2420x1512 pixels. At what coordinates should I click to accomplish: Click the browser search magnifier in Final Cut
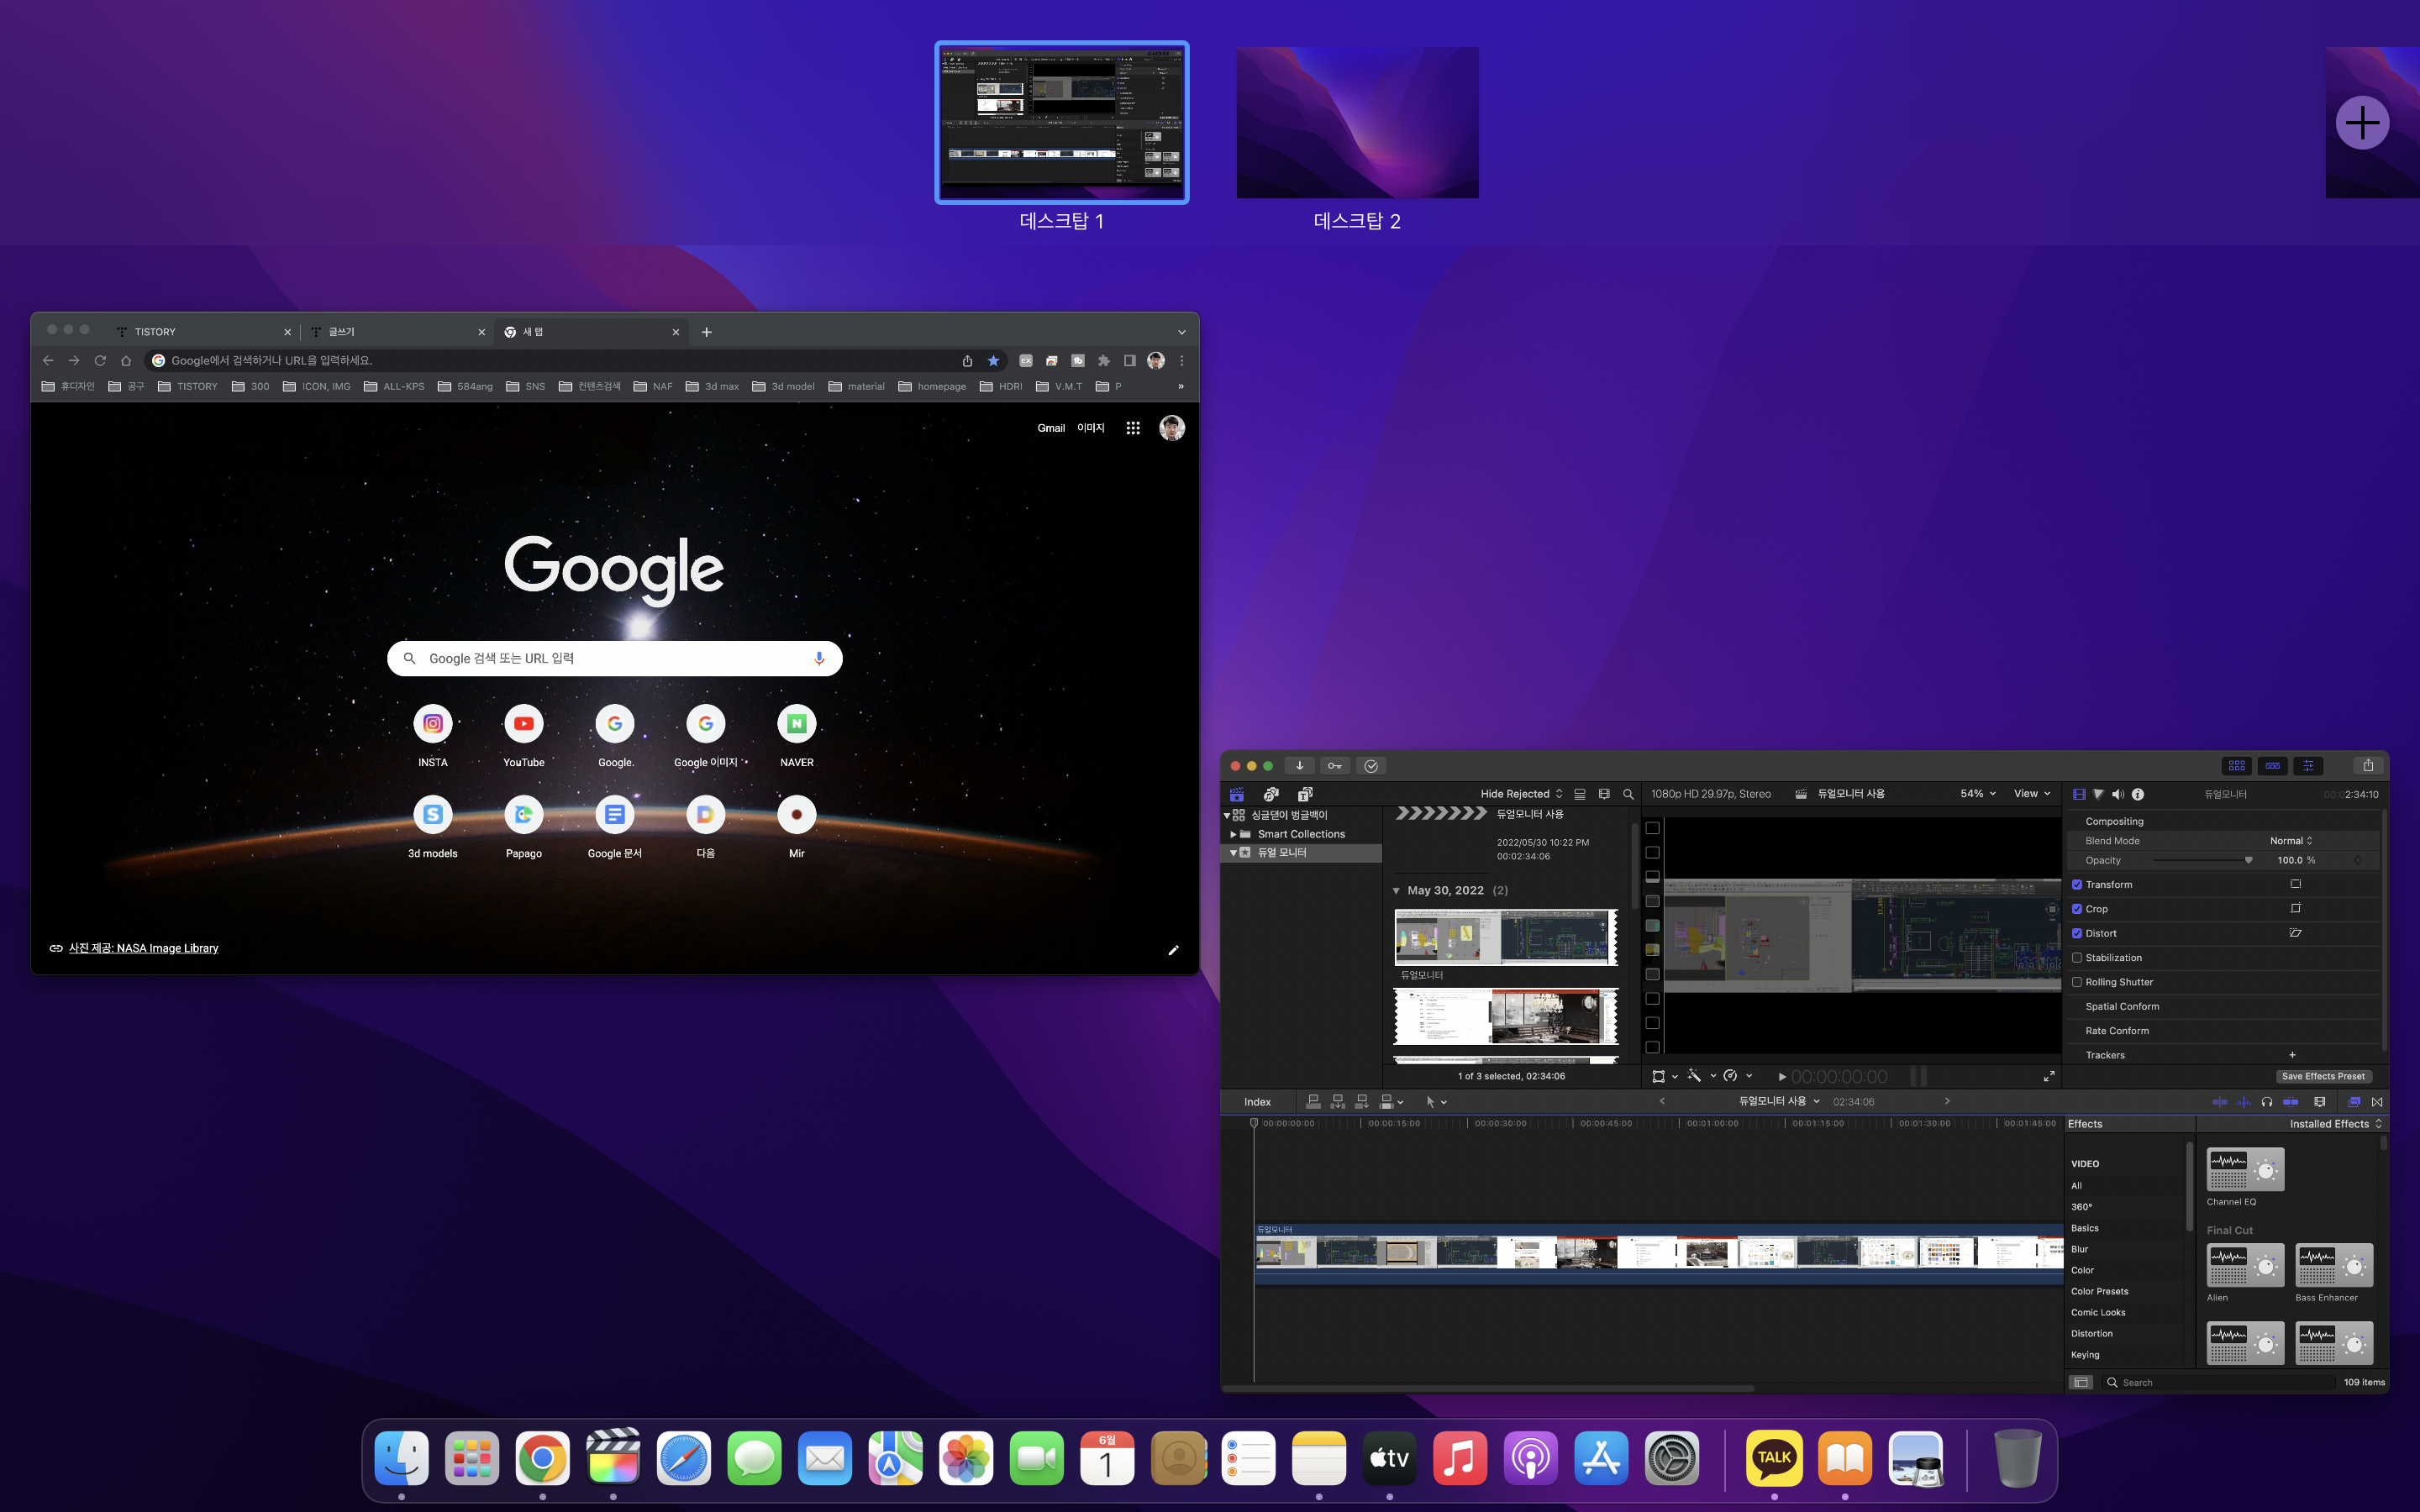[x=1628, y=794]
